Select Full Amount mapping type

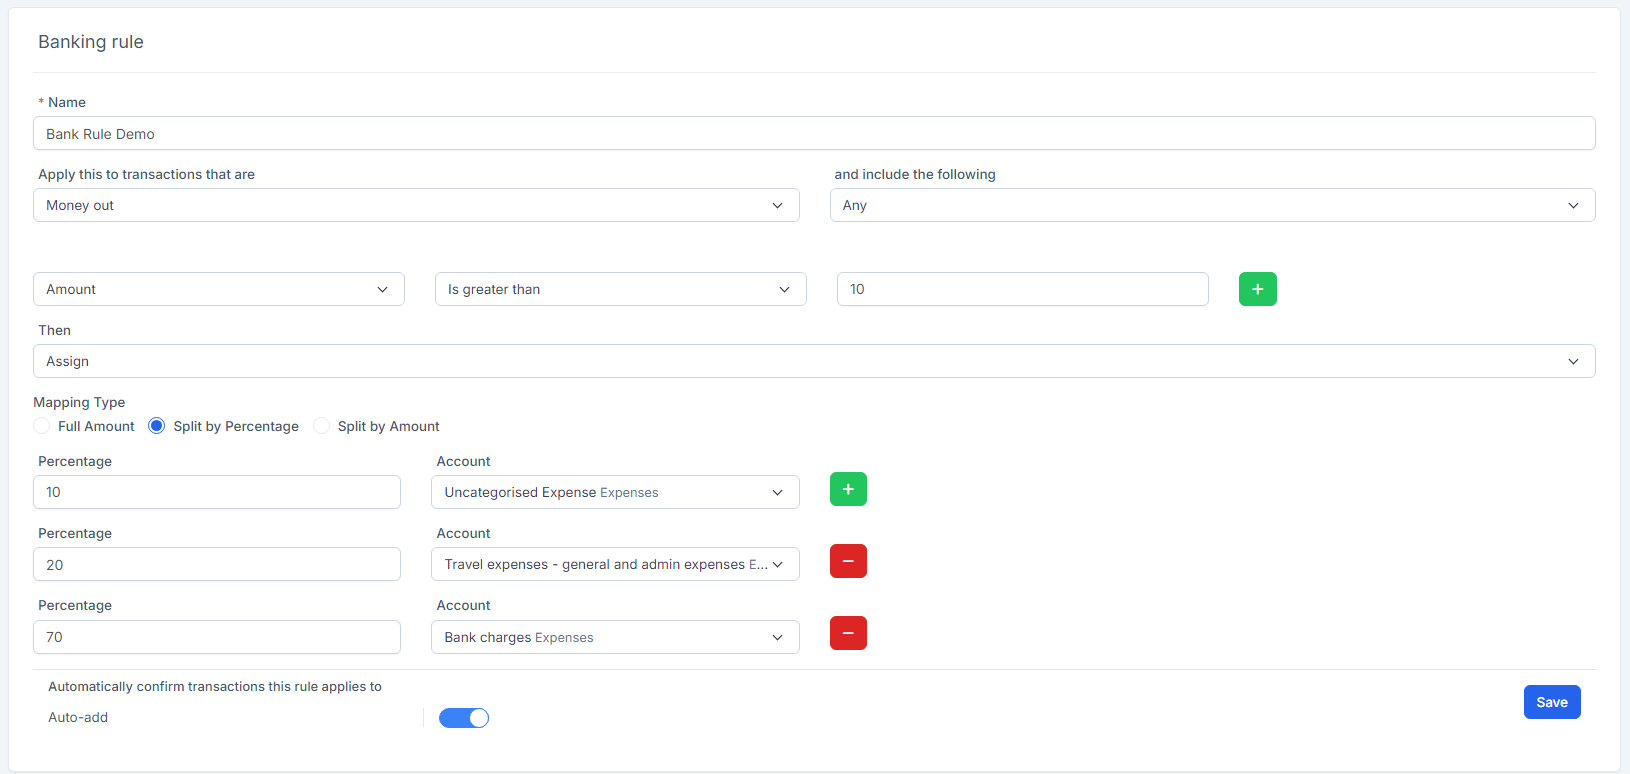coord(42,426)
